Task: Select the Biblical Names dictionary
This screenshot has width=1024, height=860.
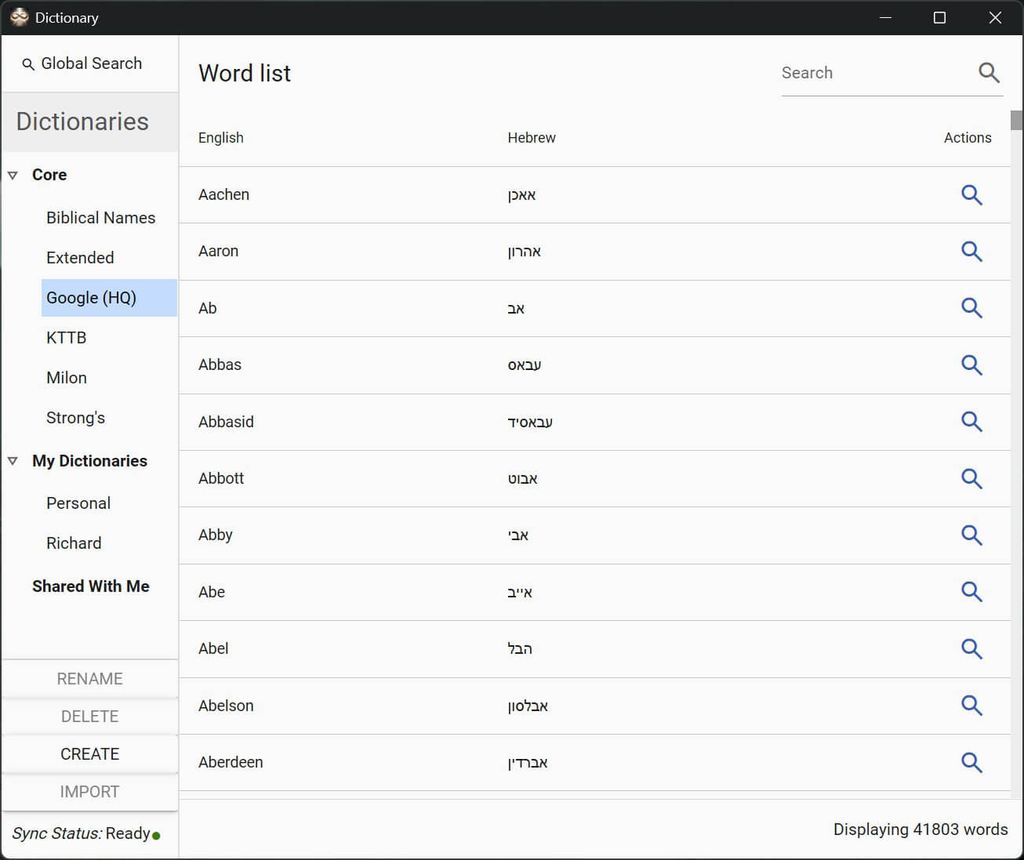Action: [x=100, y=218]
